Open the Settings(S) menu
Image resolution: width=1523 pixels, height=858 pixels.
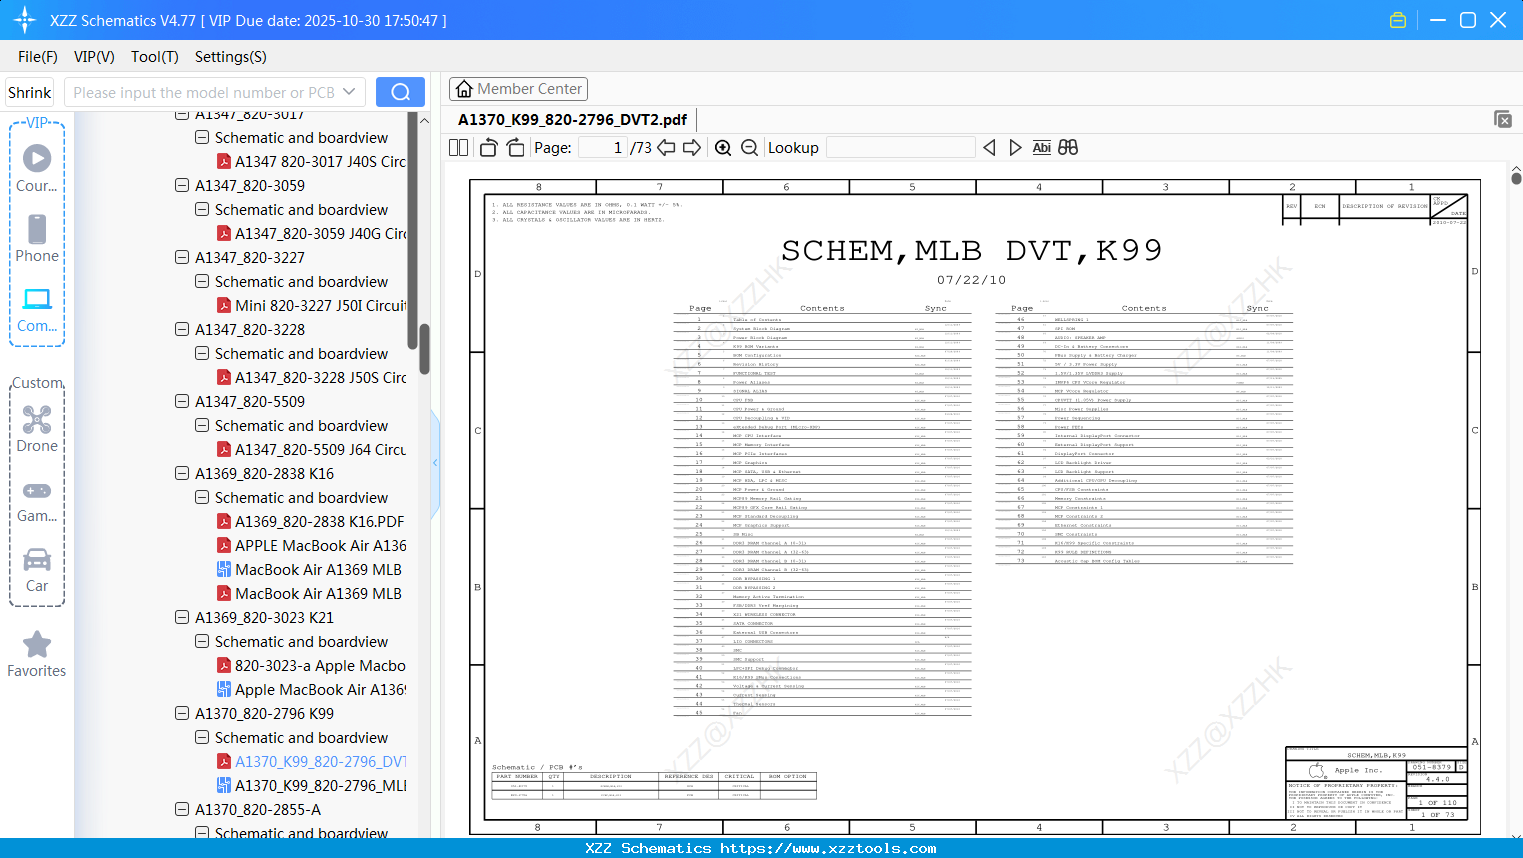tap(231, 57)
